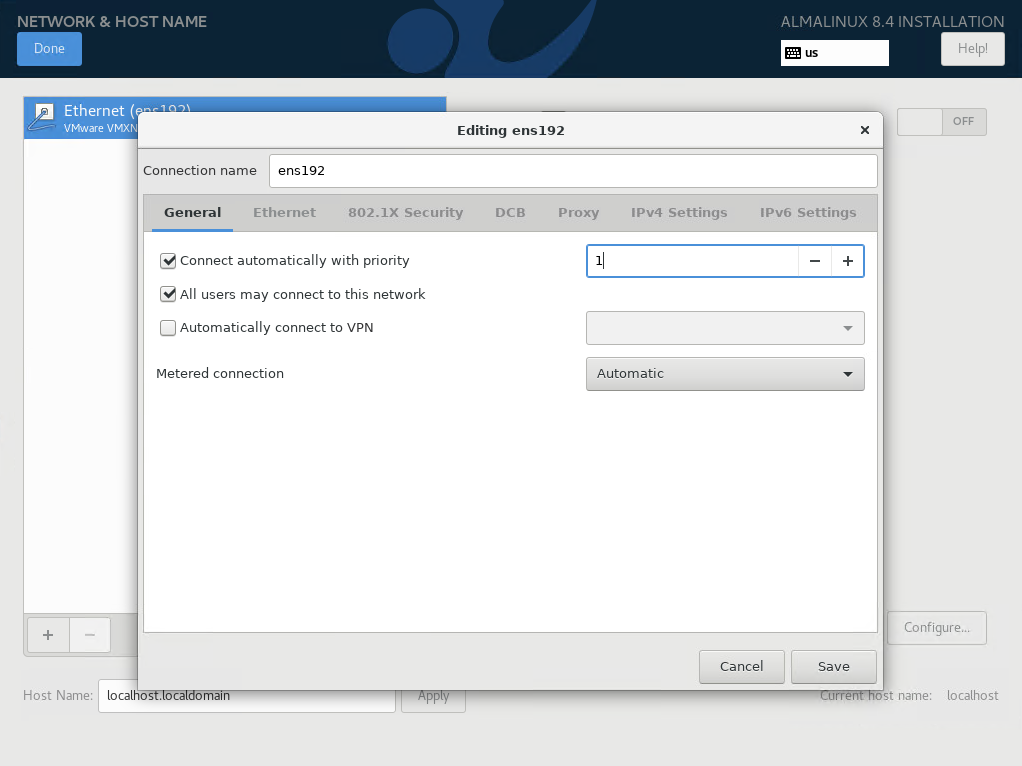This screenshot has height=766, width=1022.
Task: Open the Metered connection dropdown
Action: [x=724, y=374]
